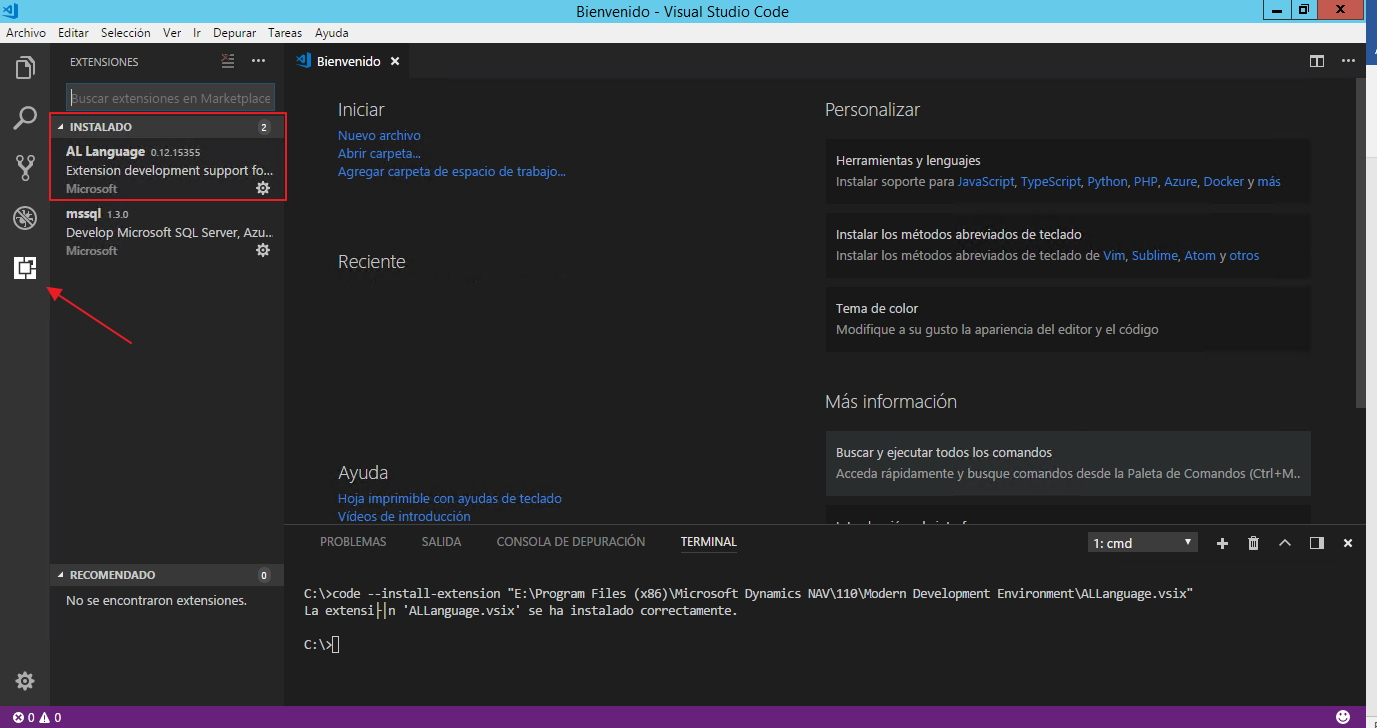Viewport: 1377px width, 728px height.
Task: Open the terminal selector dropdown '1: cmd'
Action: (1142, 543)
